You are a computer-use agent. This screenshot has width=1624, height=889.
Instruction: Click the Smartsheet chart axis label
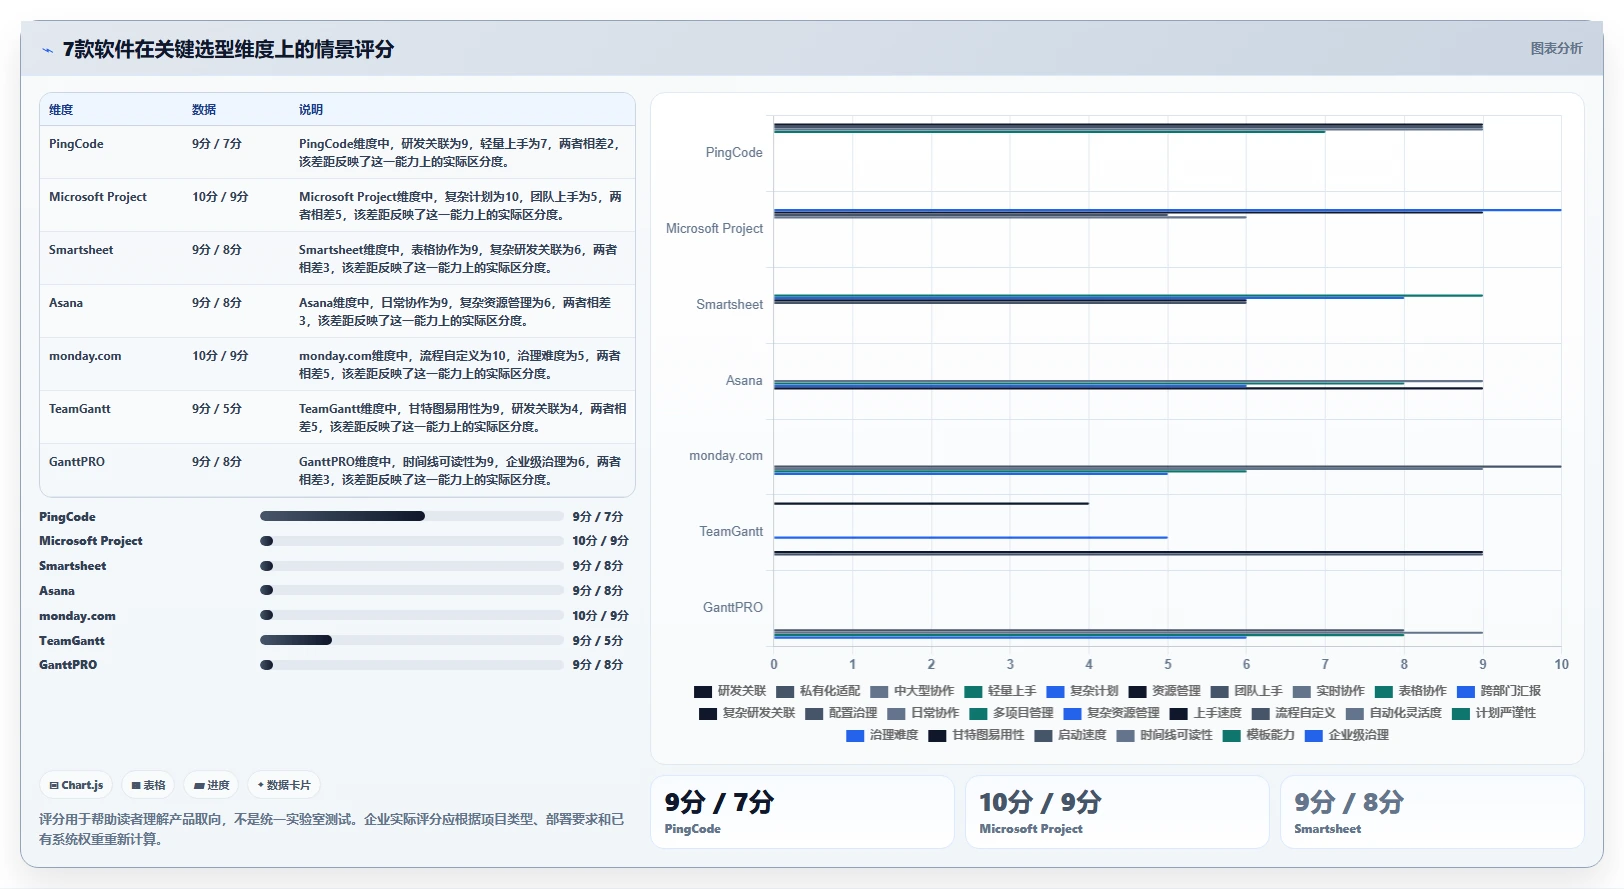pyautogui.click(x=730, y=305)
